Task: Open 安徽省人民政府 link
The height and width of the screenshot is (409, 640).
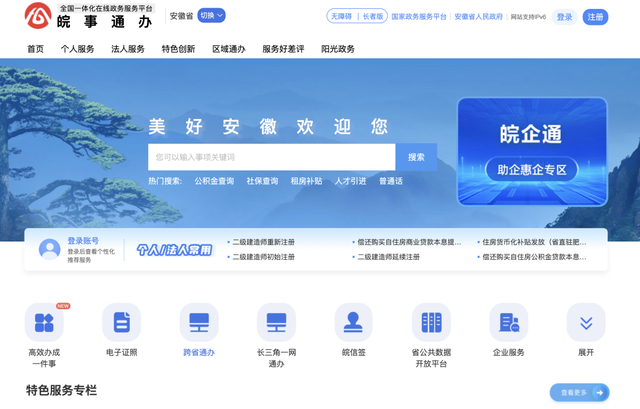Action: pos(478,17)
